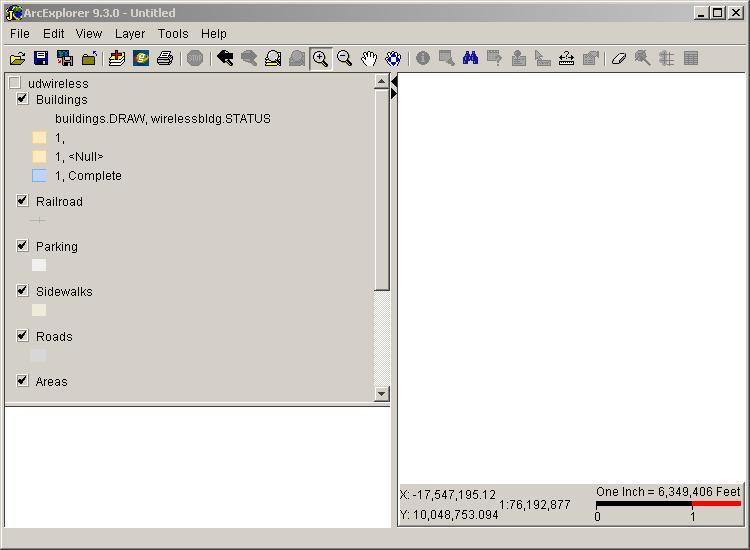
Task: Open the View menu
Action: (x=89, y=34)
